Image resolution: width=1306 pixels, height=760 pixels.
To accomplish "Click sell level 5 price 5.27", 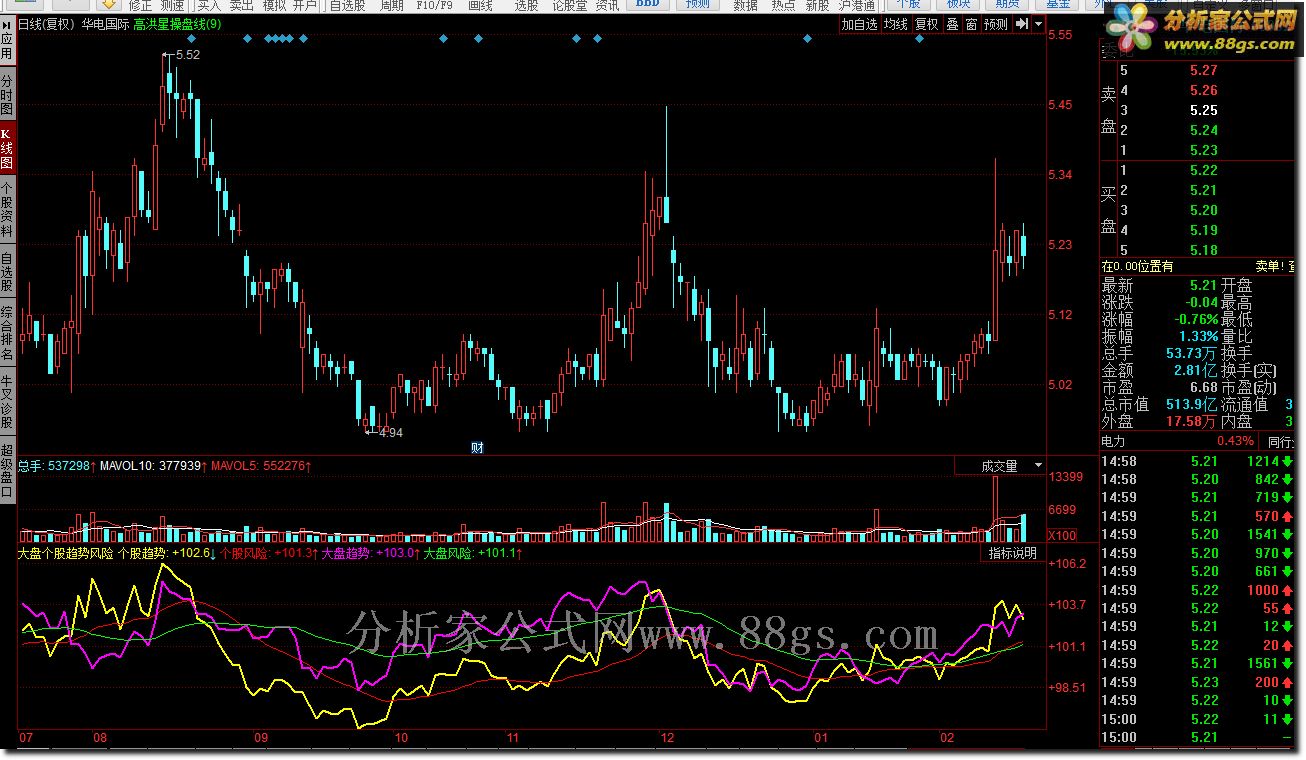I will (1204, 70).
